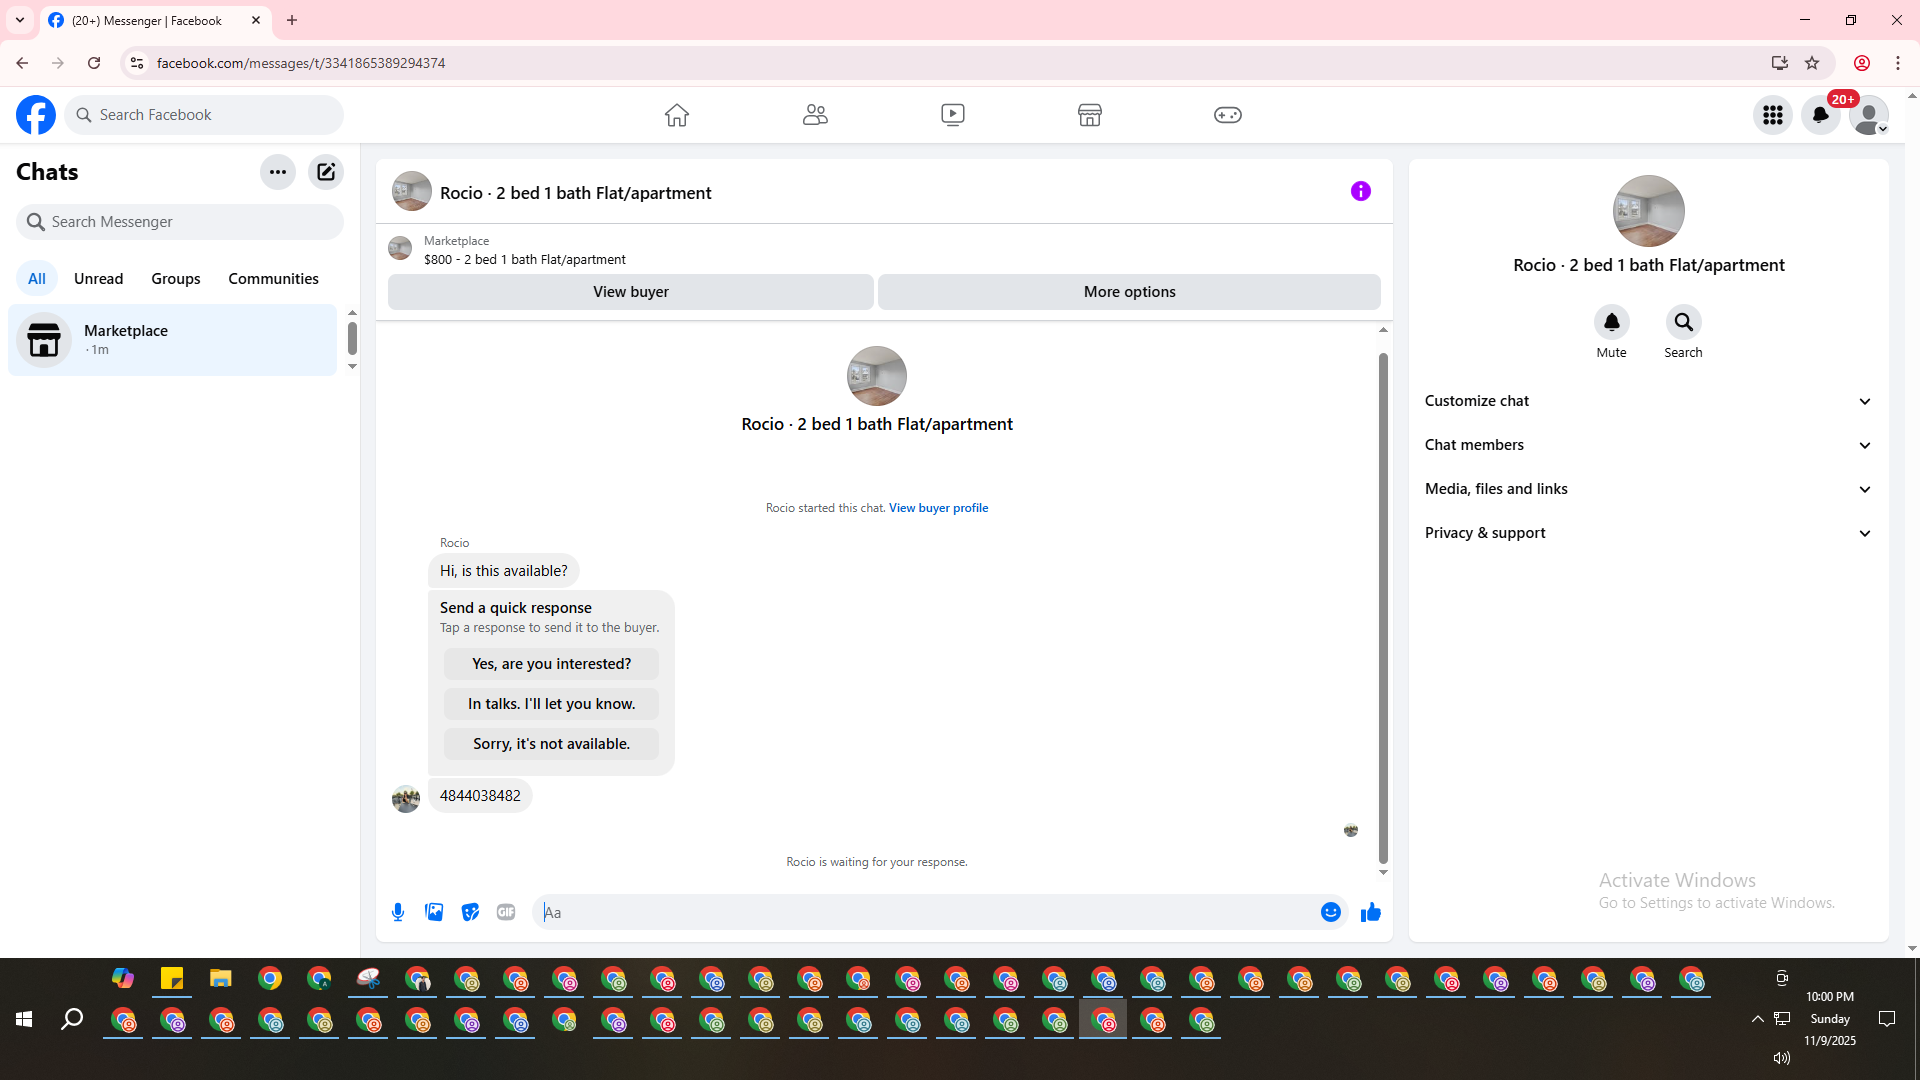1920x1080 pixels.
Task: Click the conversation vertical scrollbar
Action: (x=1383, y=608)
